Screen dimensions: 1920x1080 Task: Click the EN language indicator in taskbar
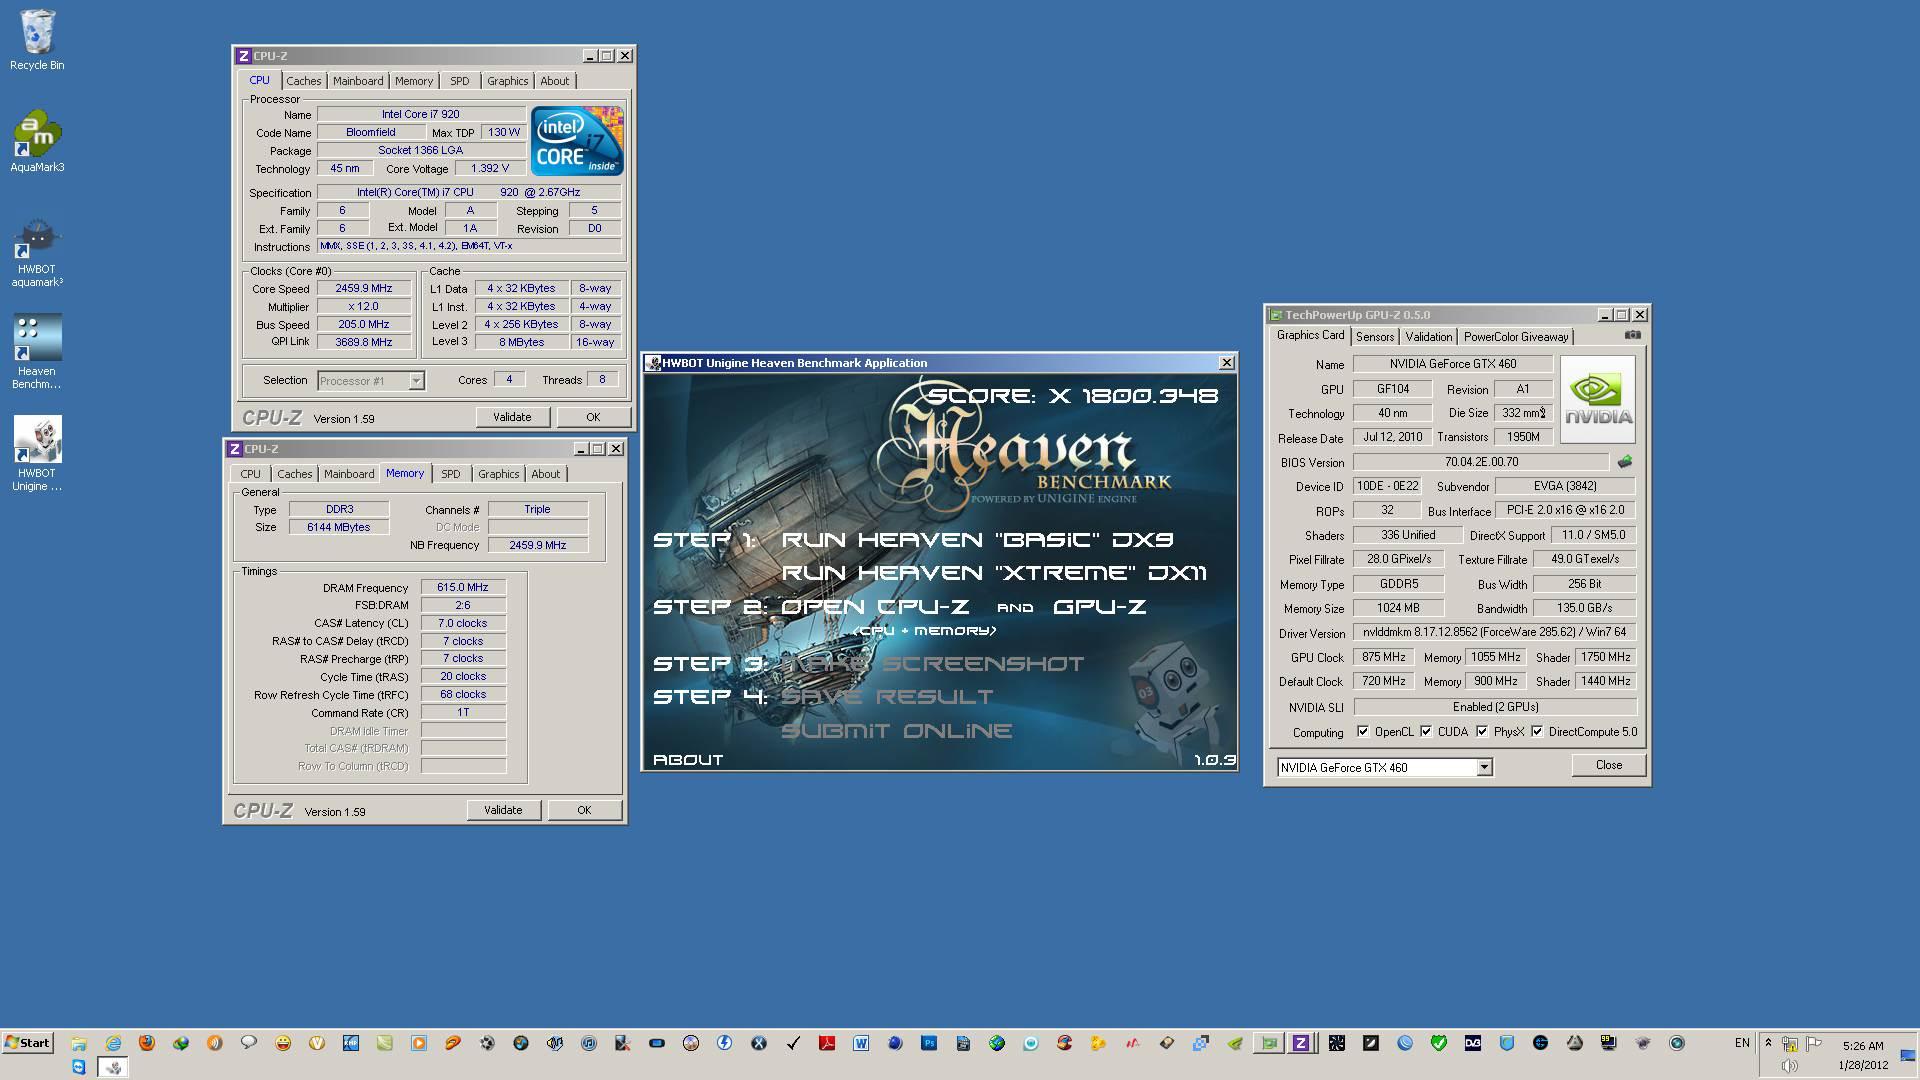pyautogui.click(x=1742, y=1043)
